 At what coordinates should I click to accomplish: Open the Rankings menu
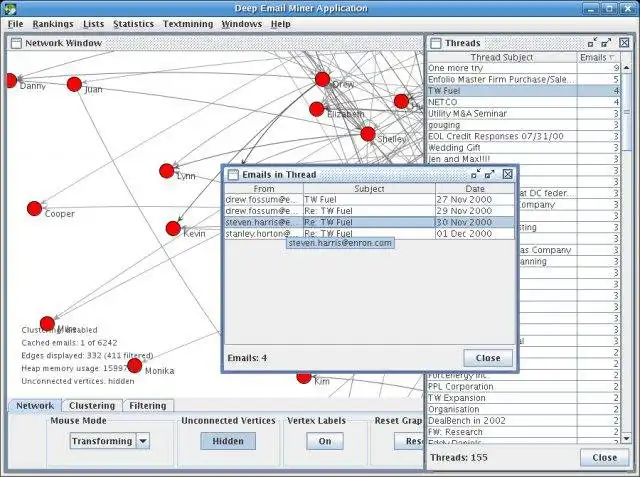(x=53, y=24)
